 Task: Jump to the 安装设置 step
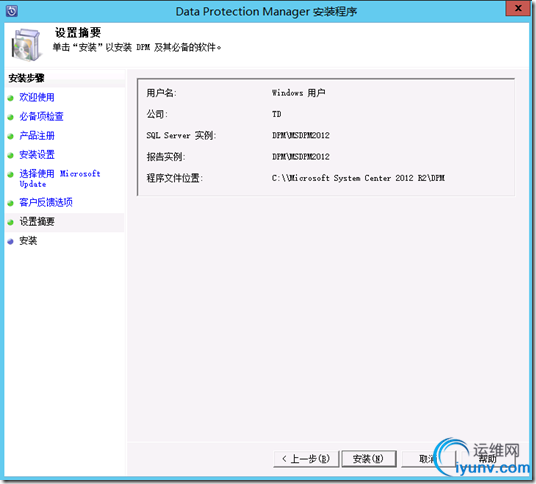[37, 155]
